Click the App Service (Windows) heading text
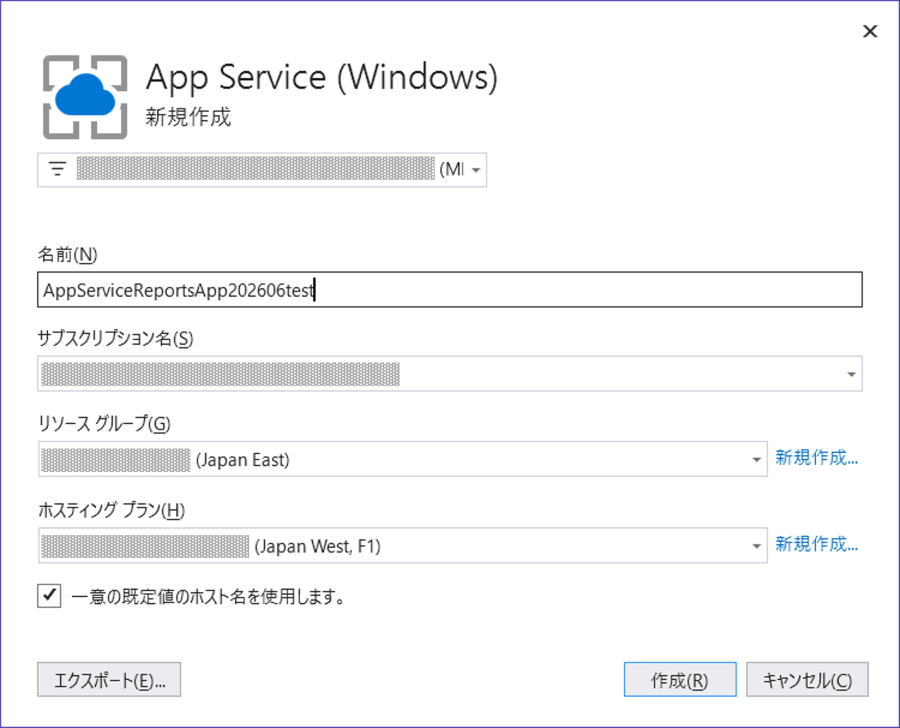This screenshot has height=728, width=900. [x=321, y=77]
